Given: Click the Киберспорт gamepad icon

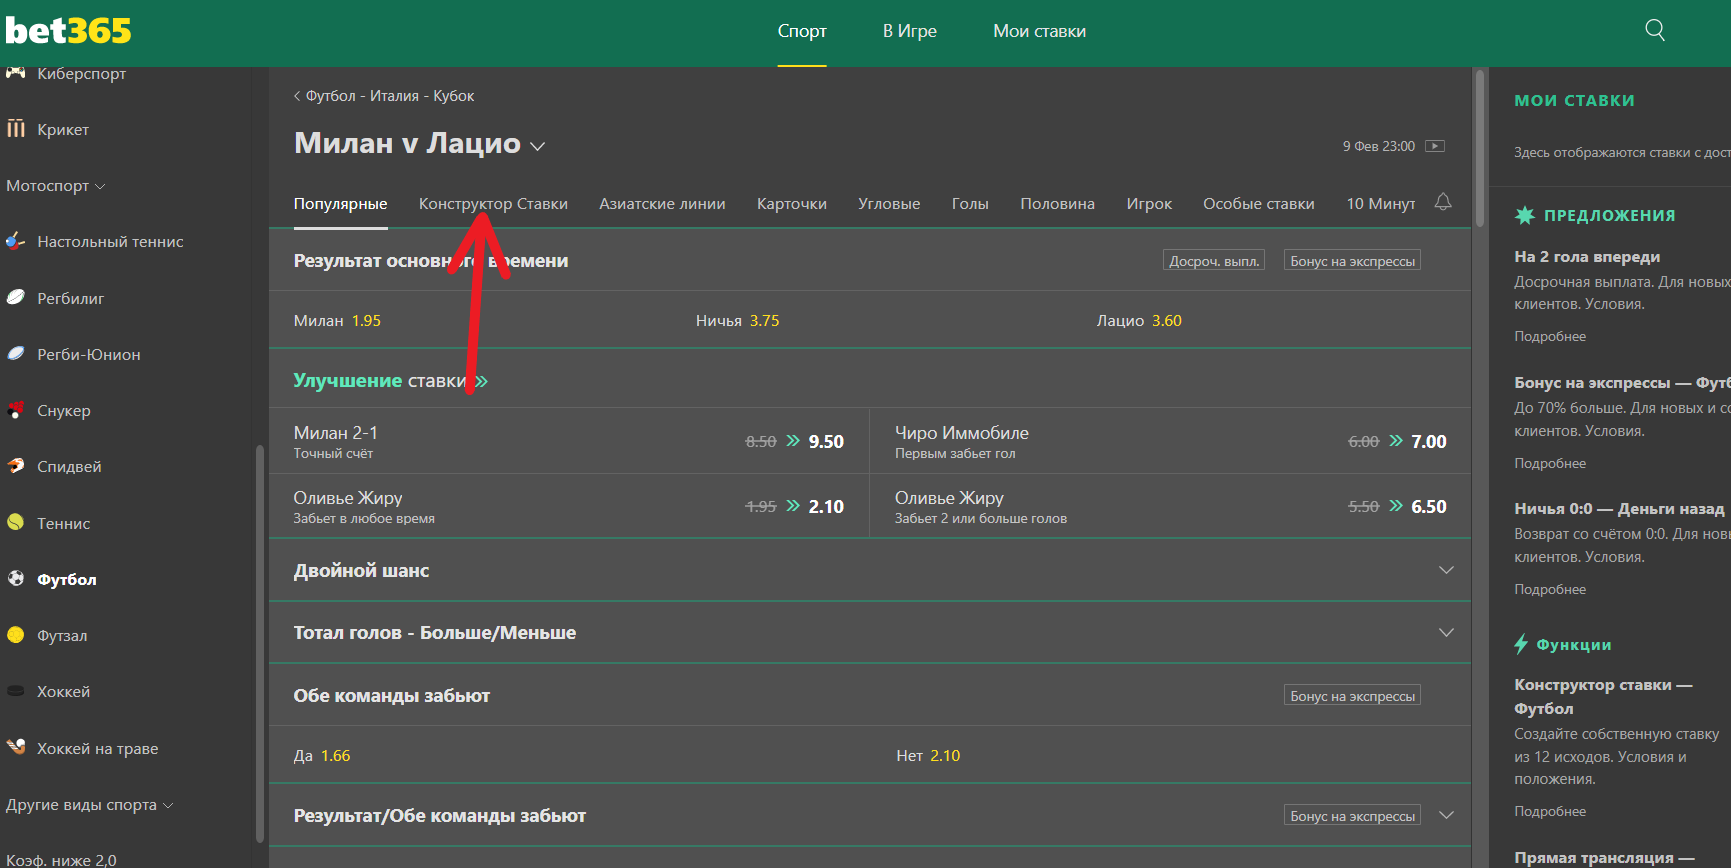Looking at the screenshot, I should point(15,73).
